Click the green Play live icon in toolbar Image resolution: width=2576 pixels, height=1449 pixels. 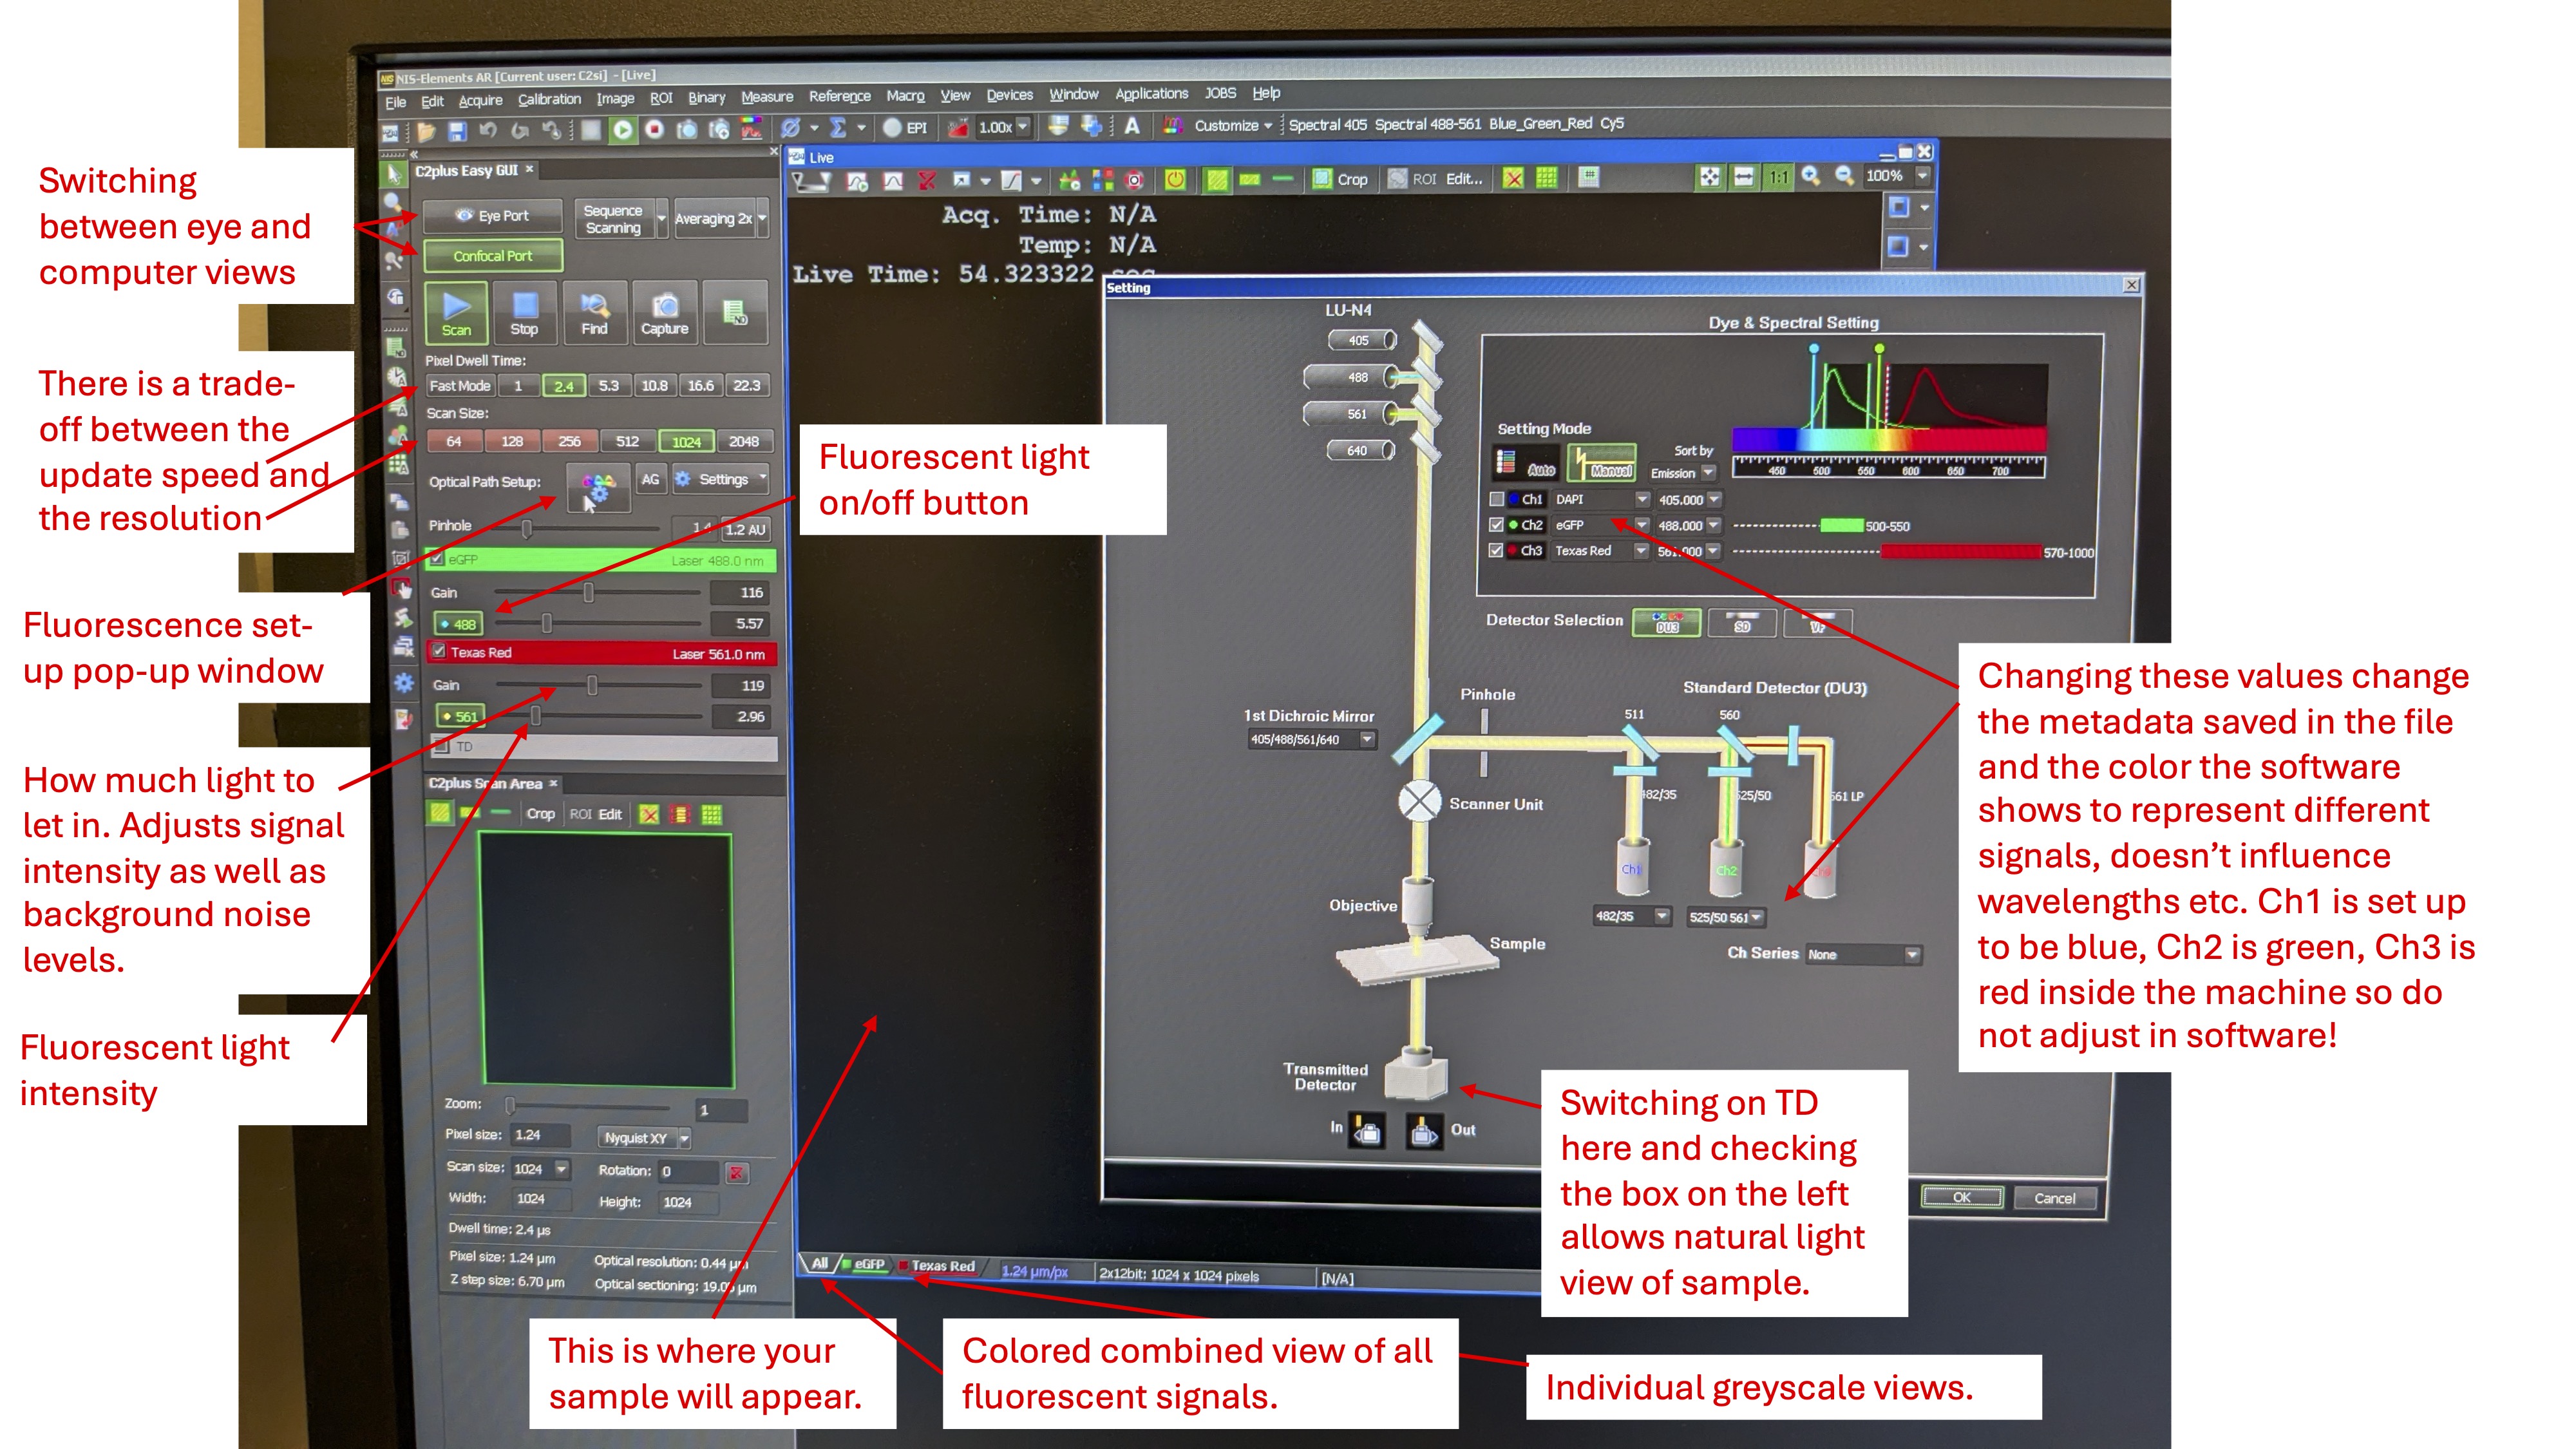(622, 129)
